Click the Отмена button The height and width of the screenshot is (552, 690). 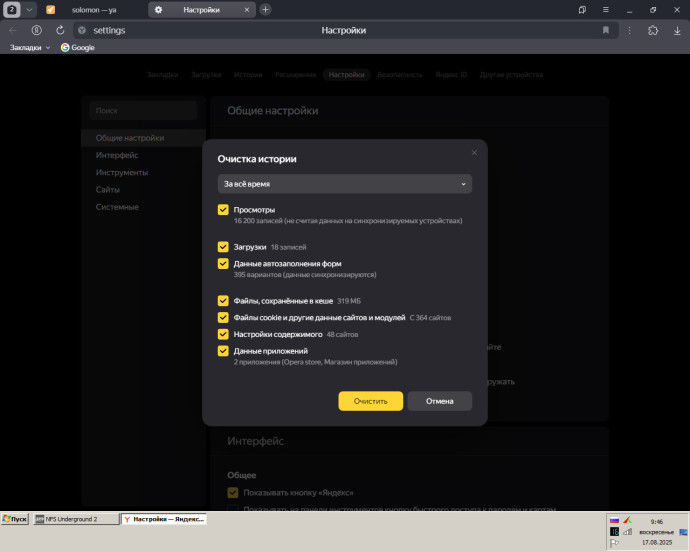tap(440, 401)
